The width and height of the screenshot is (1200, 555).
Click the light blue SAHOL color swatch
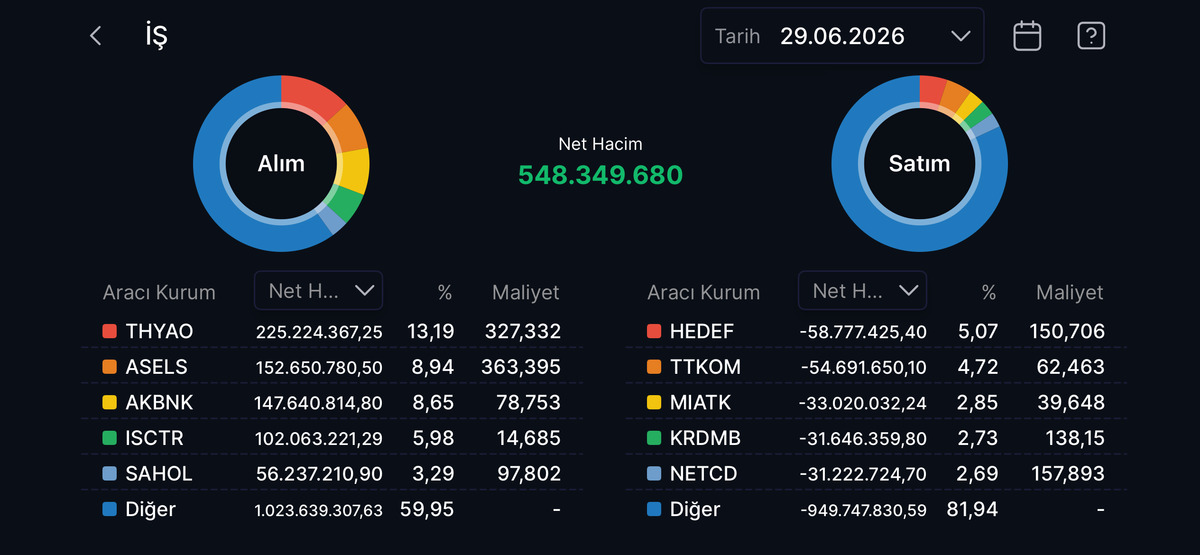coord(109,474)
